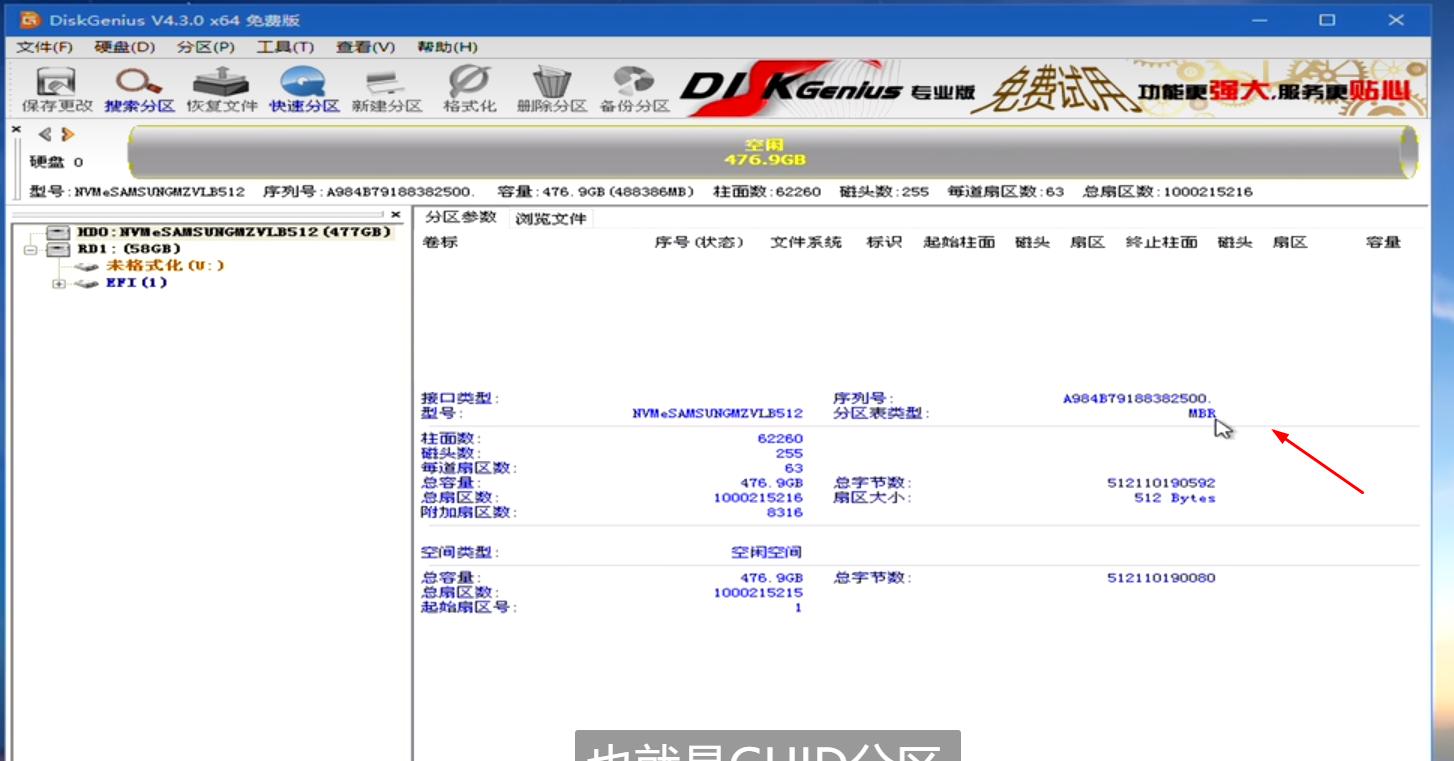The image size is (1454, 761).
Task: Select the RD1:(58GB) disk in tree
Action: click(129, 249)
